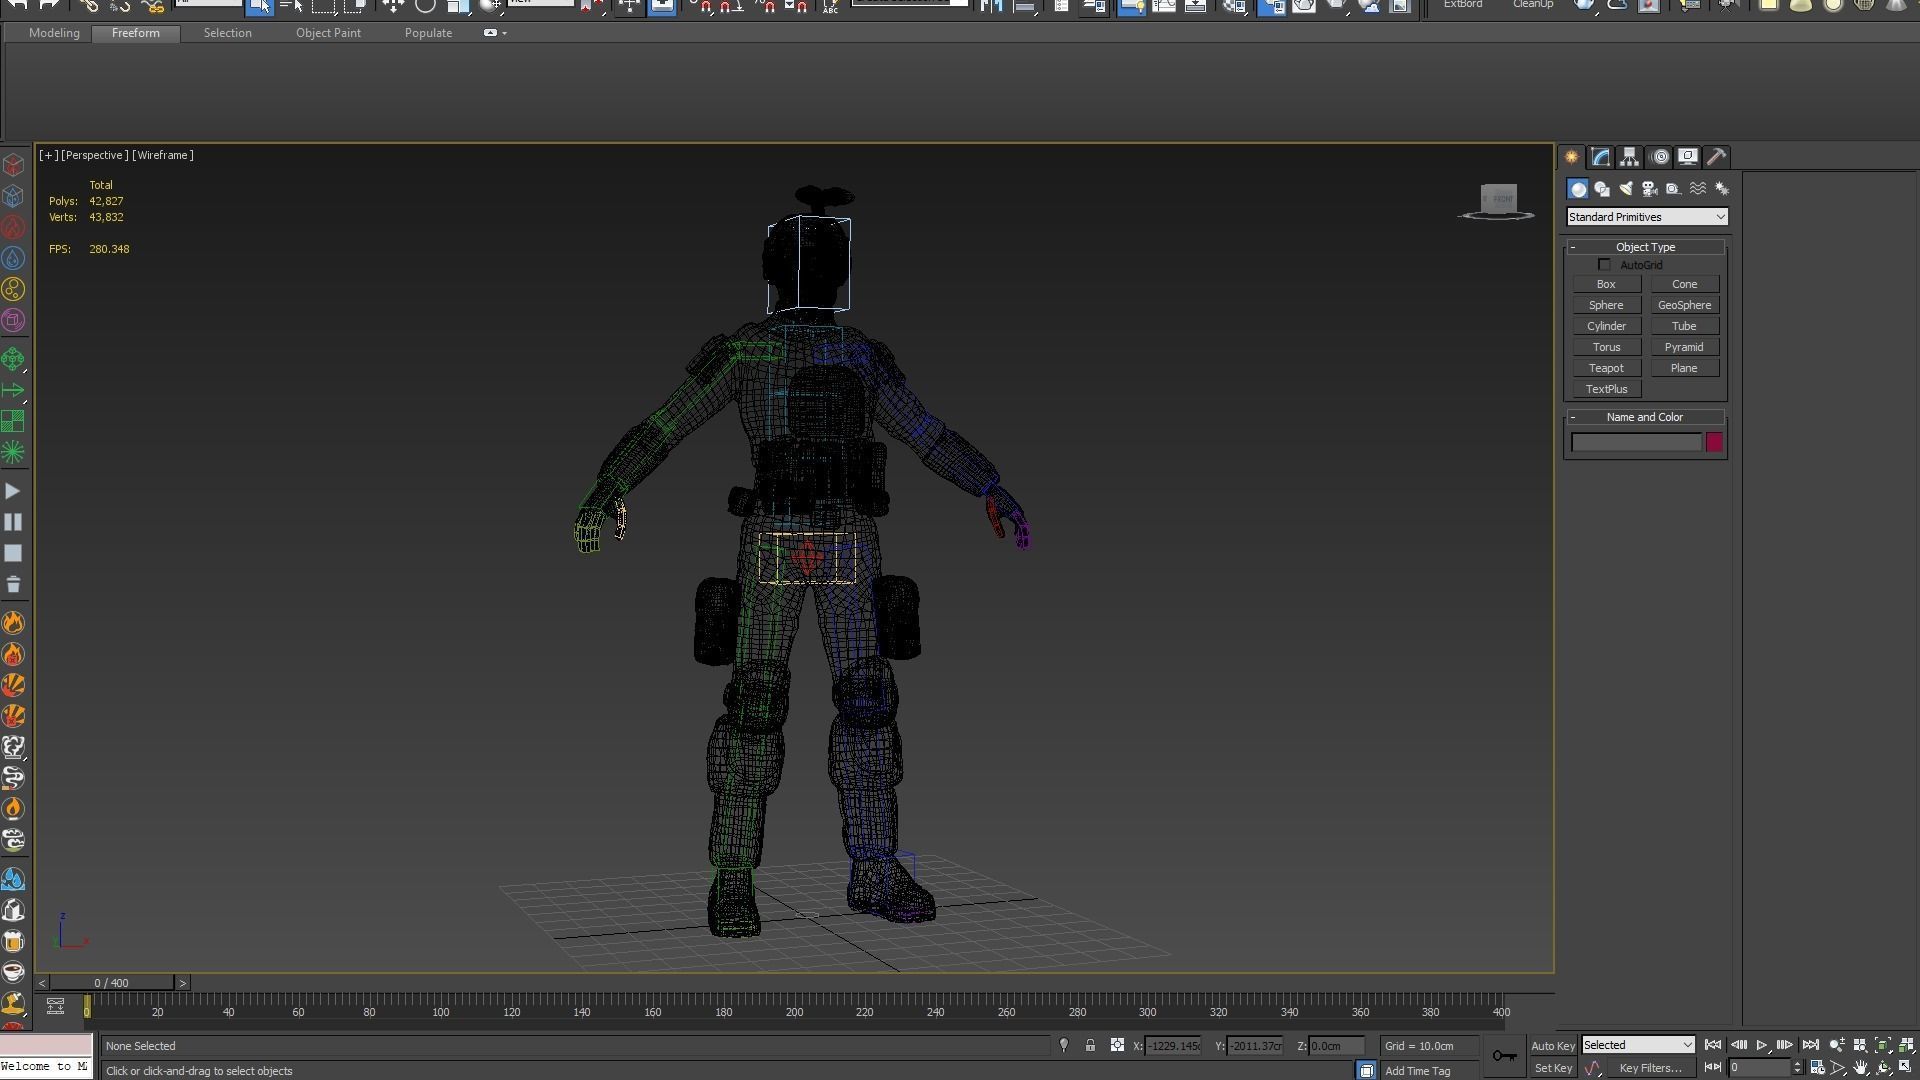Select the Space Warps category icon
Screen dimensions: 1920x1080
click(1698, 189)
